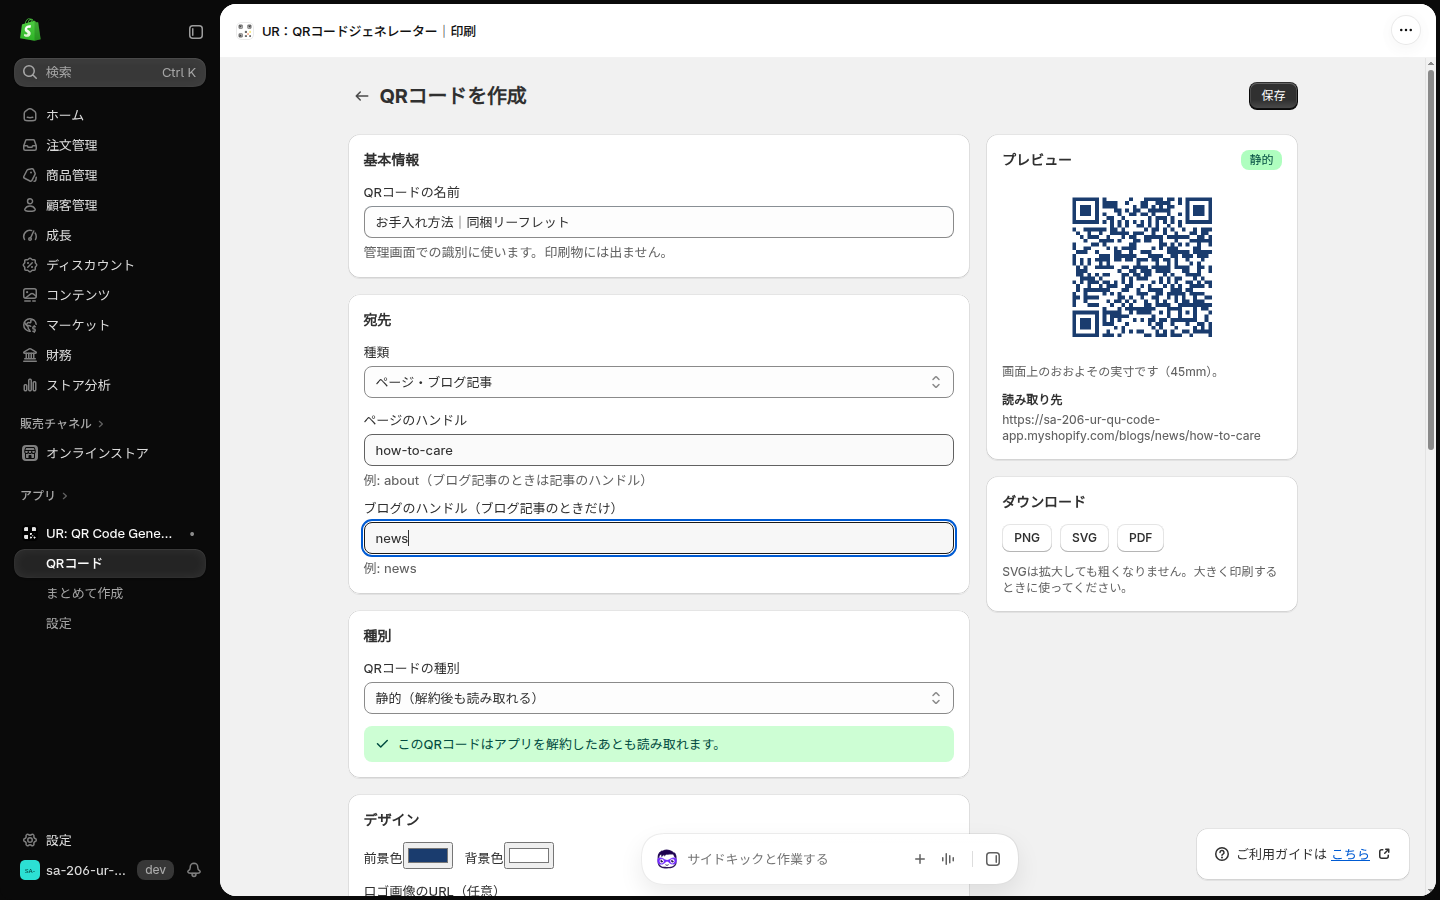Select the app's 設定 submenu item
The image size is (1440, 900).
[110, 623]
